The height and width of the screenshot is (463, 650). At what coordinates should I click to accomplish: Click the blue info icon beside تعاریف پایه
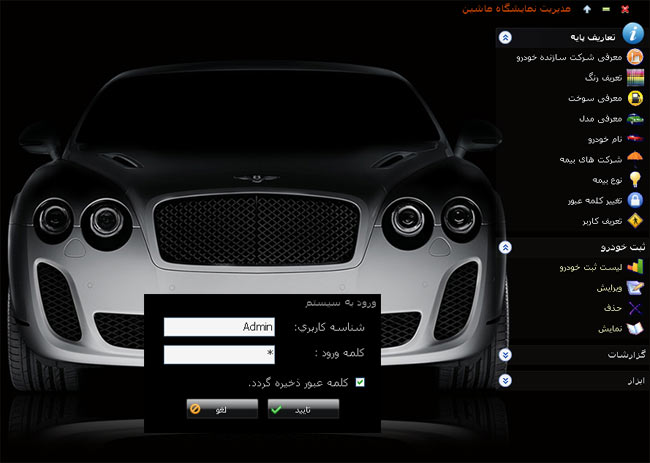[633, 33]
